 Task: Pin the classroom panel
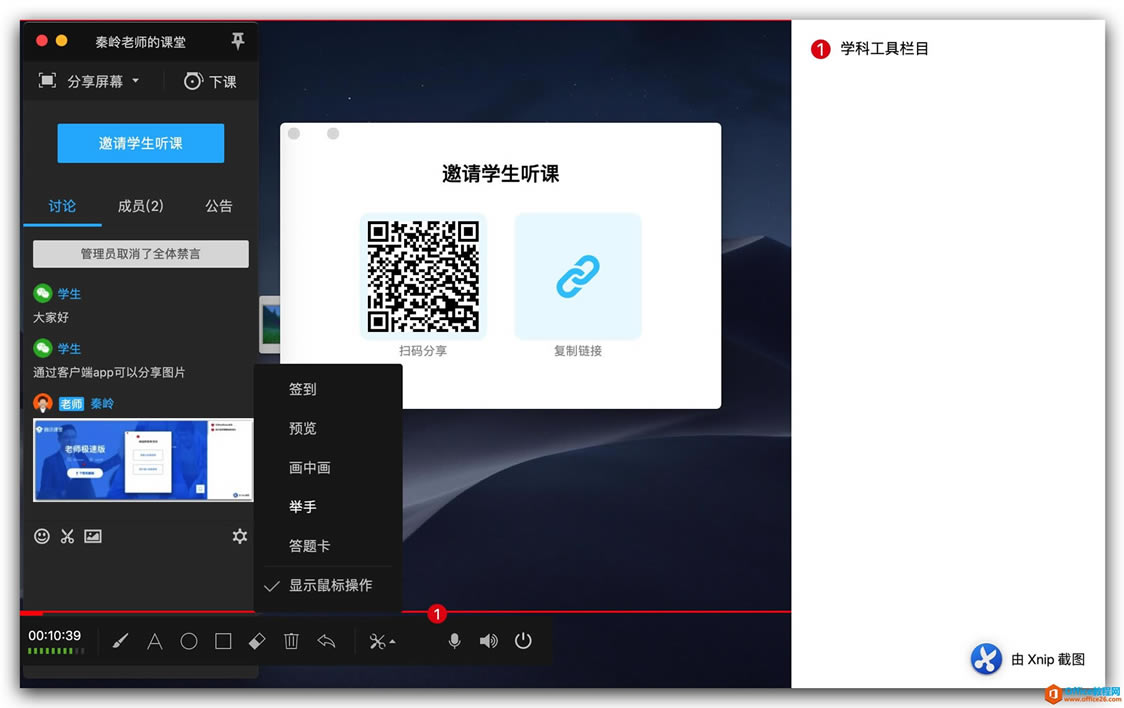click(237, 42)
